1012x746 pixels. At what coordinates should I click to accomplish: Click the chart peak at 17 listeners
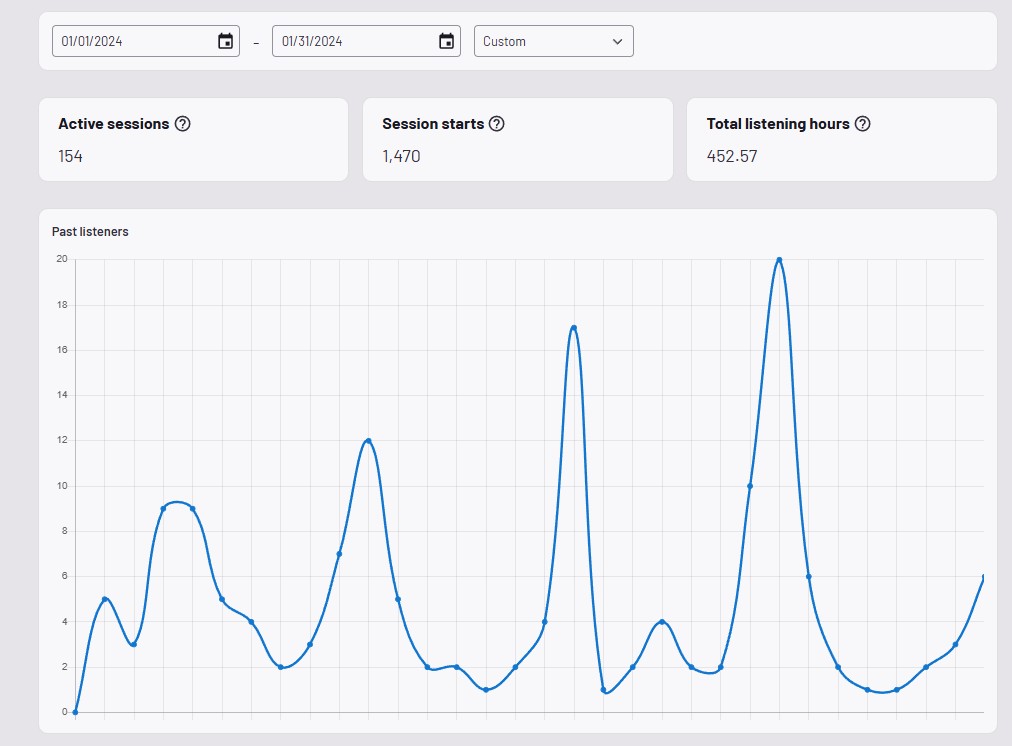click(573, 328)
